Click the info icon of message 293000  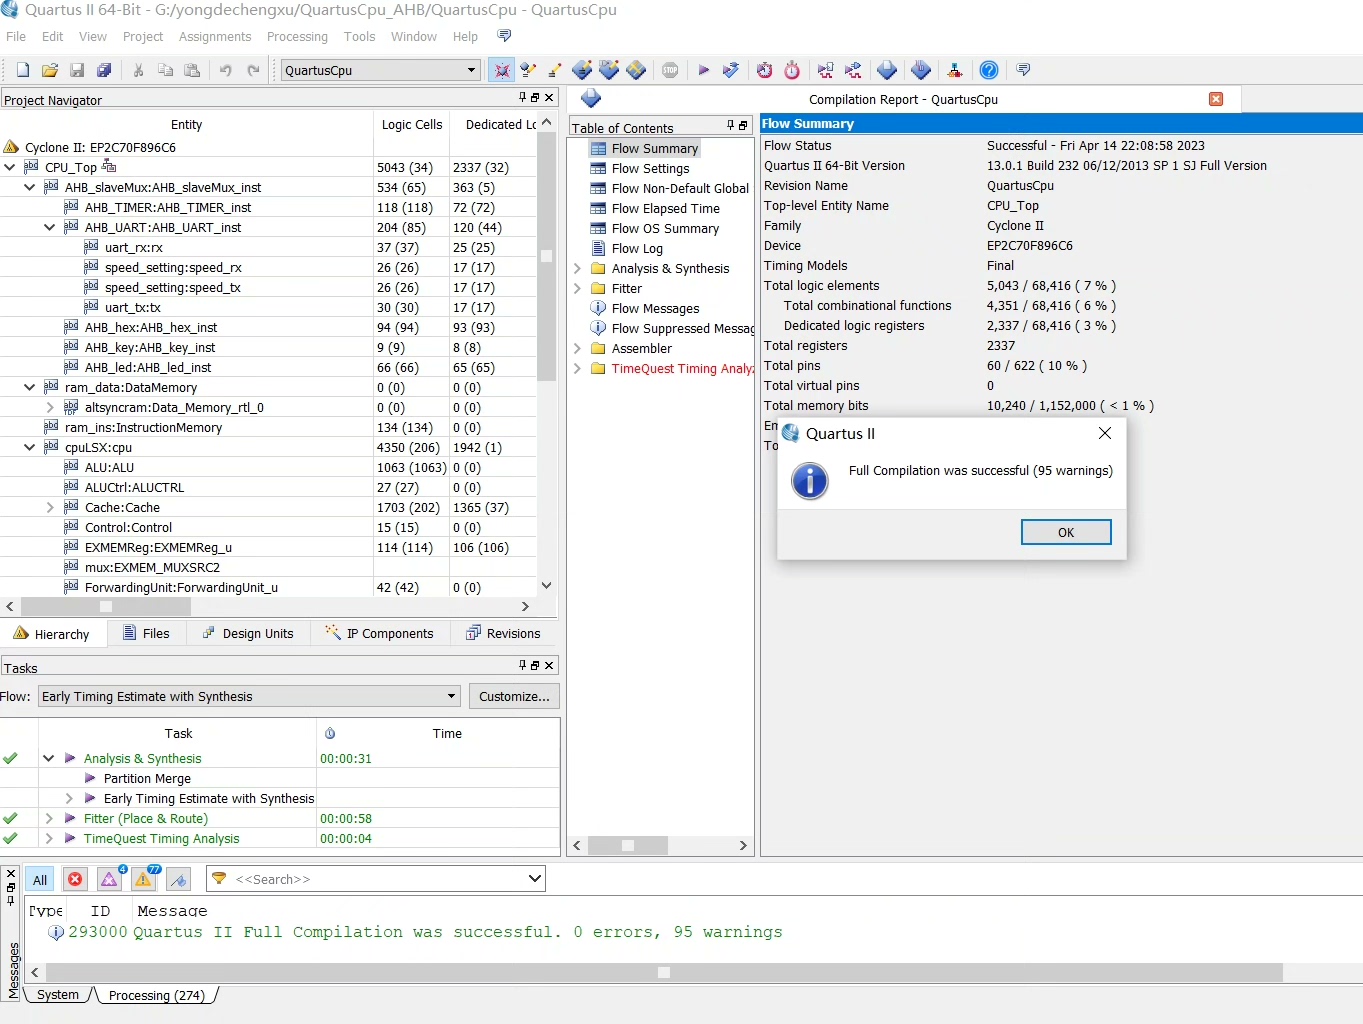click(x=56, y=932)
